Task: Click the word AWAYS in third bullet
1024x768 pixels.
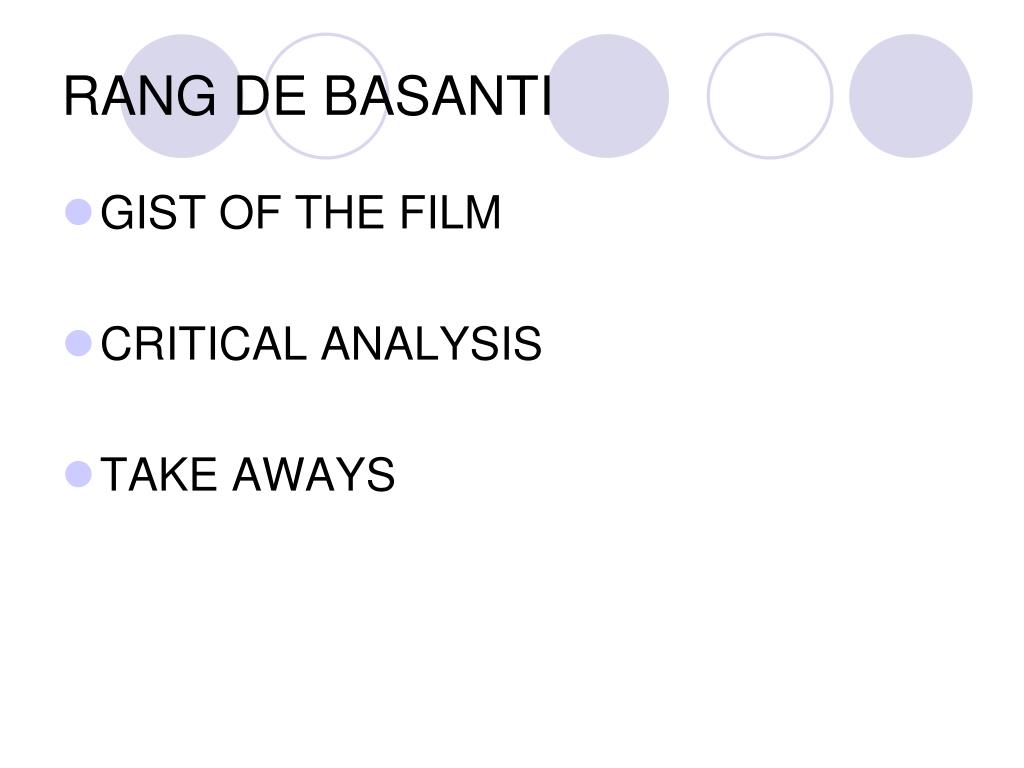Action: click(314, 474)
